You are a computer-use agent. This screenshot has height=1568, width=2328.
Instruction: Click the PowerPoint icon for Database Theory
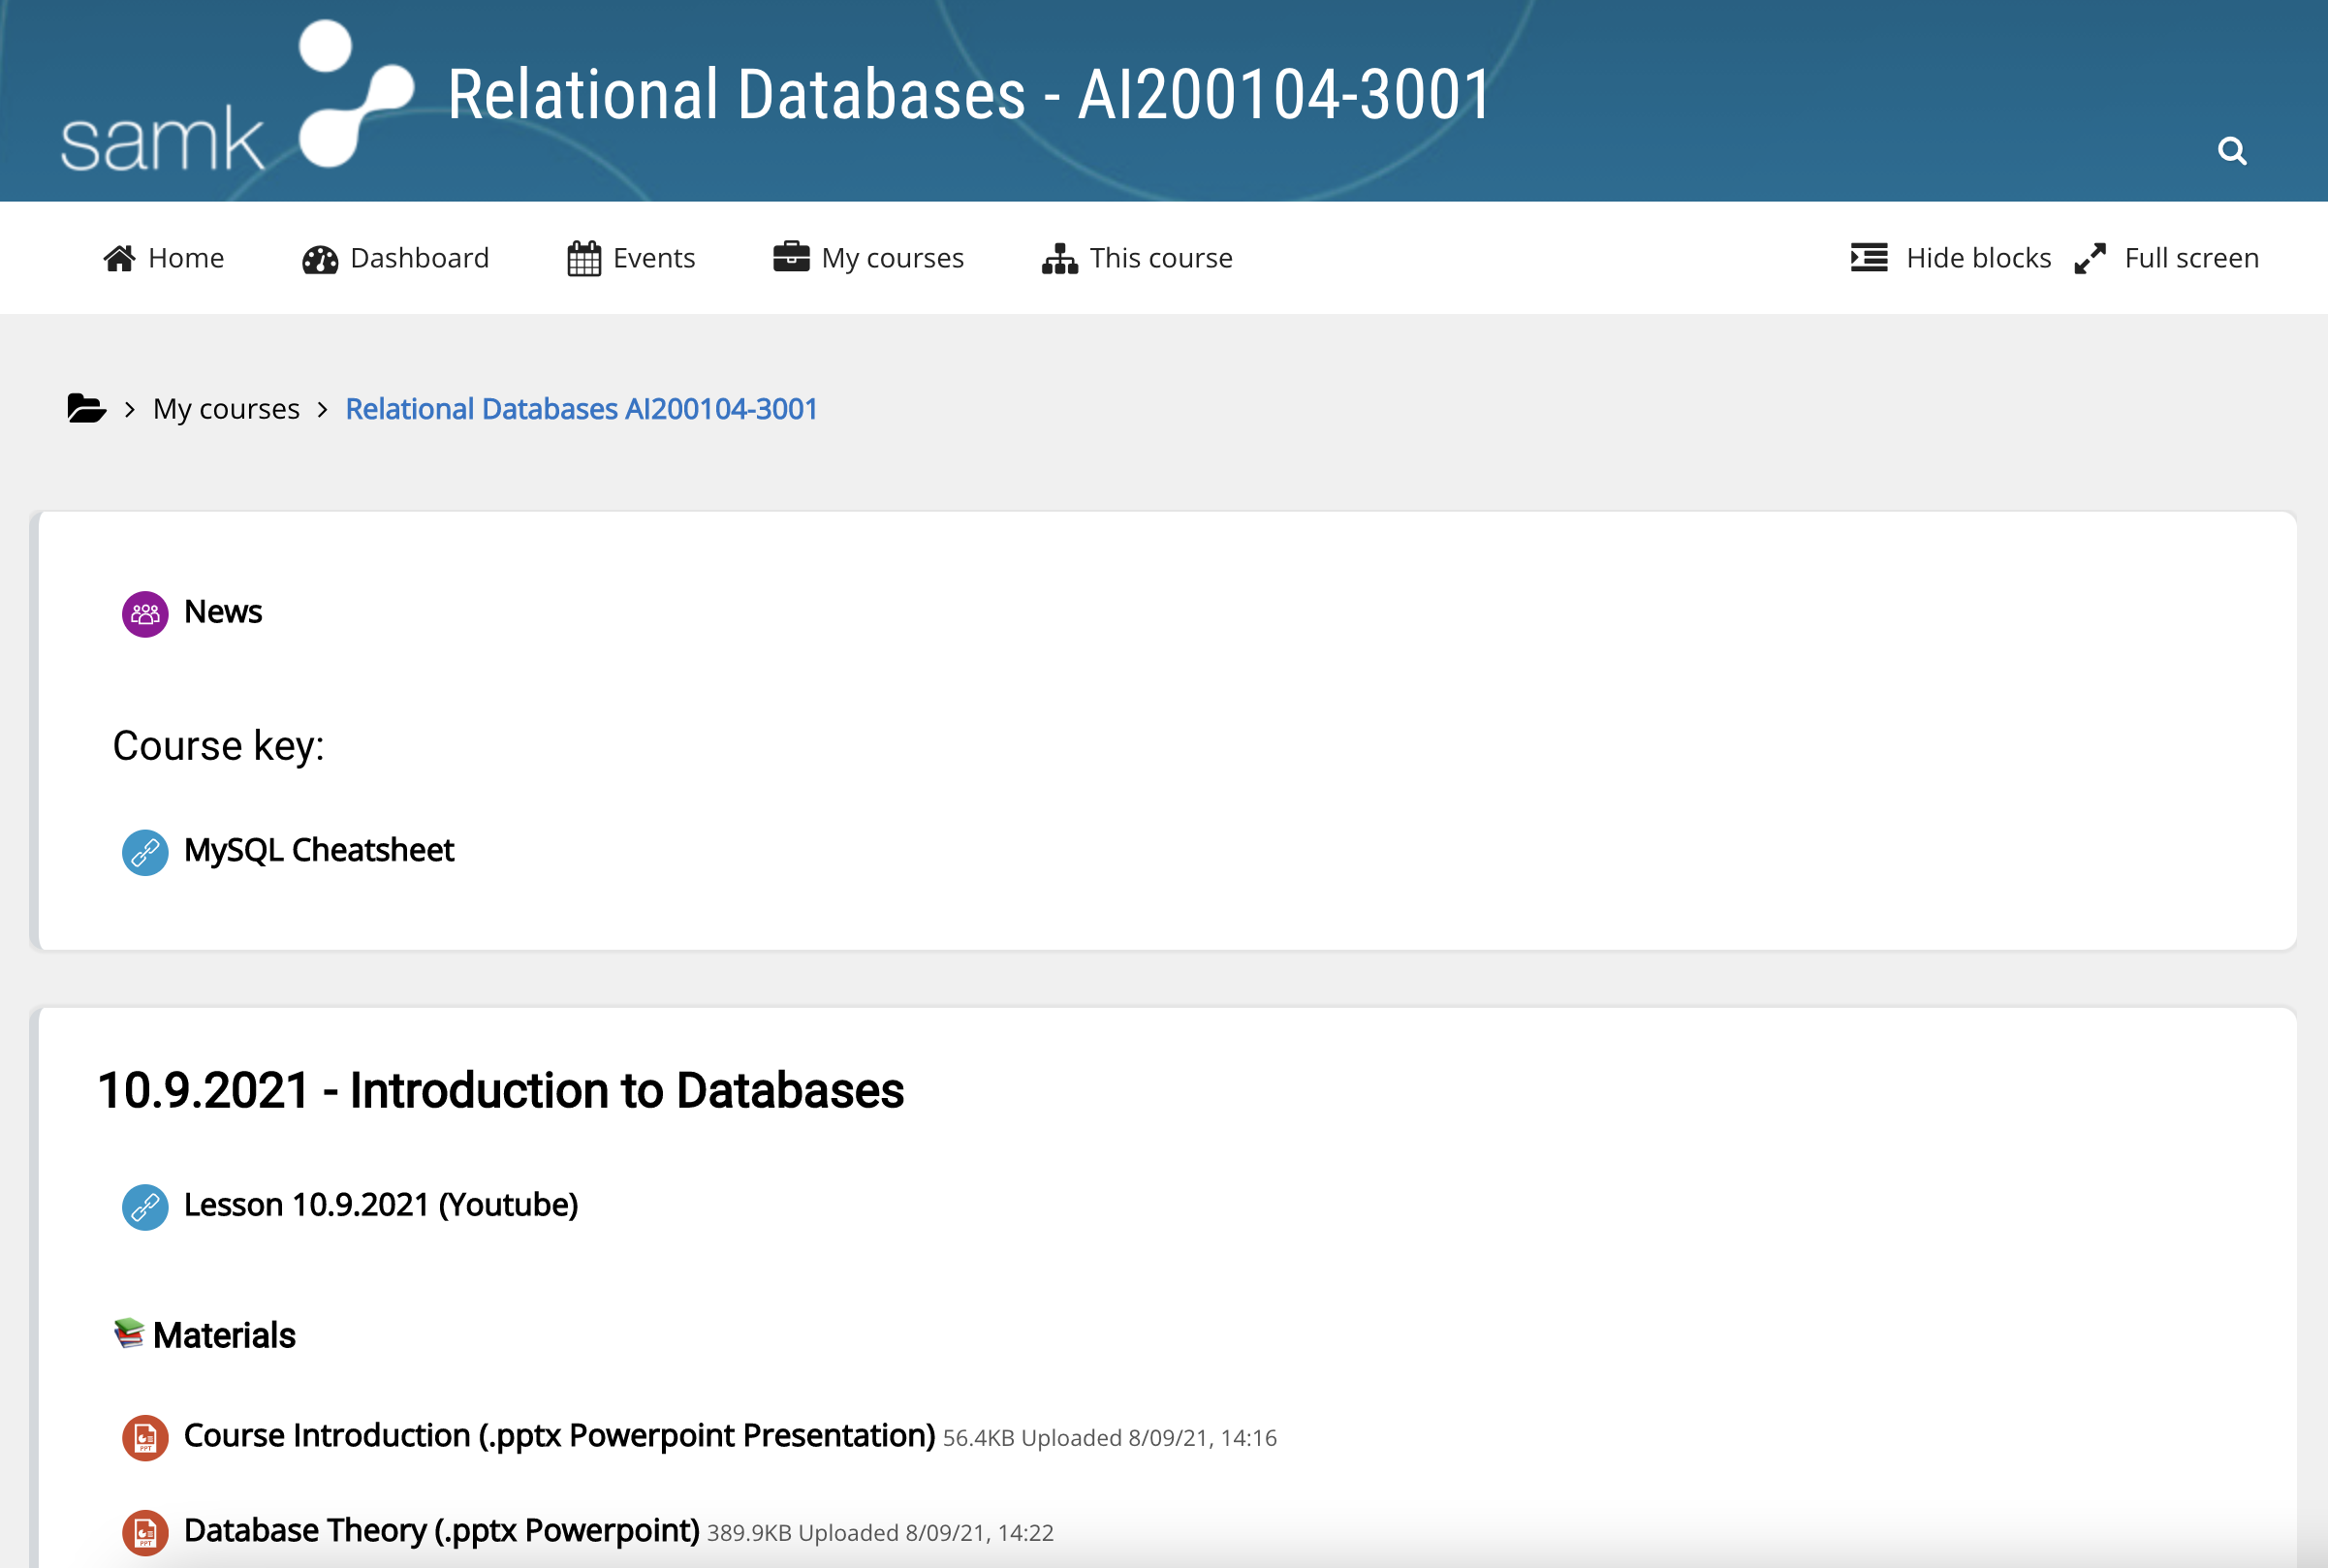pyautogui.click(x=146, y=1532)
